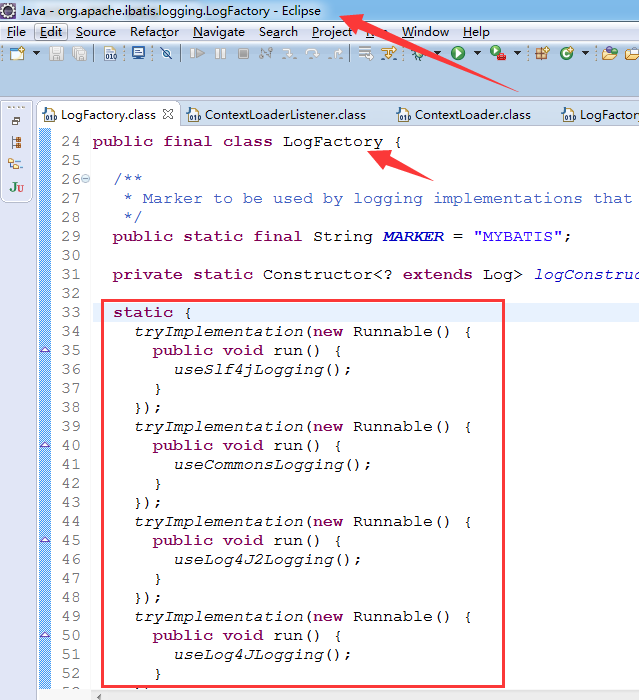Click the New Java Class icon
Image resolution: width=639 pixels, height=700 pixels.
click(x=566, y=54)
